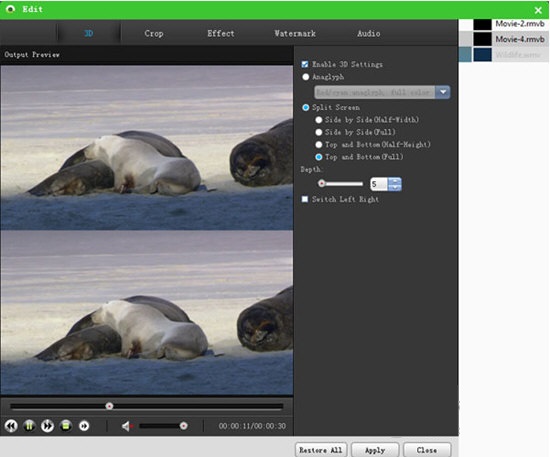Open the Watermark tab

[295, 34]
